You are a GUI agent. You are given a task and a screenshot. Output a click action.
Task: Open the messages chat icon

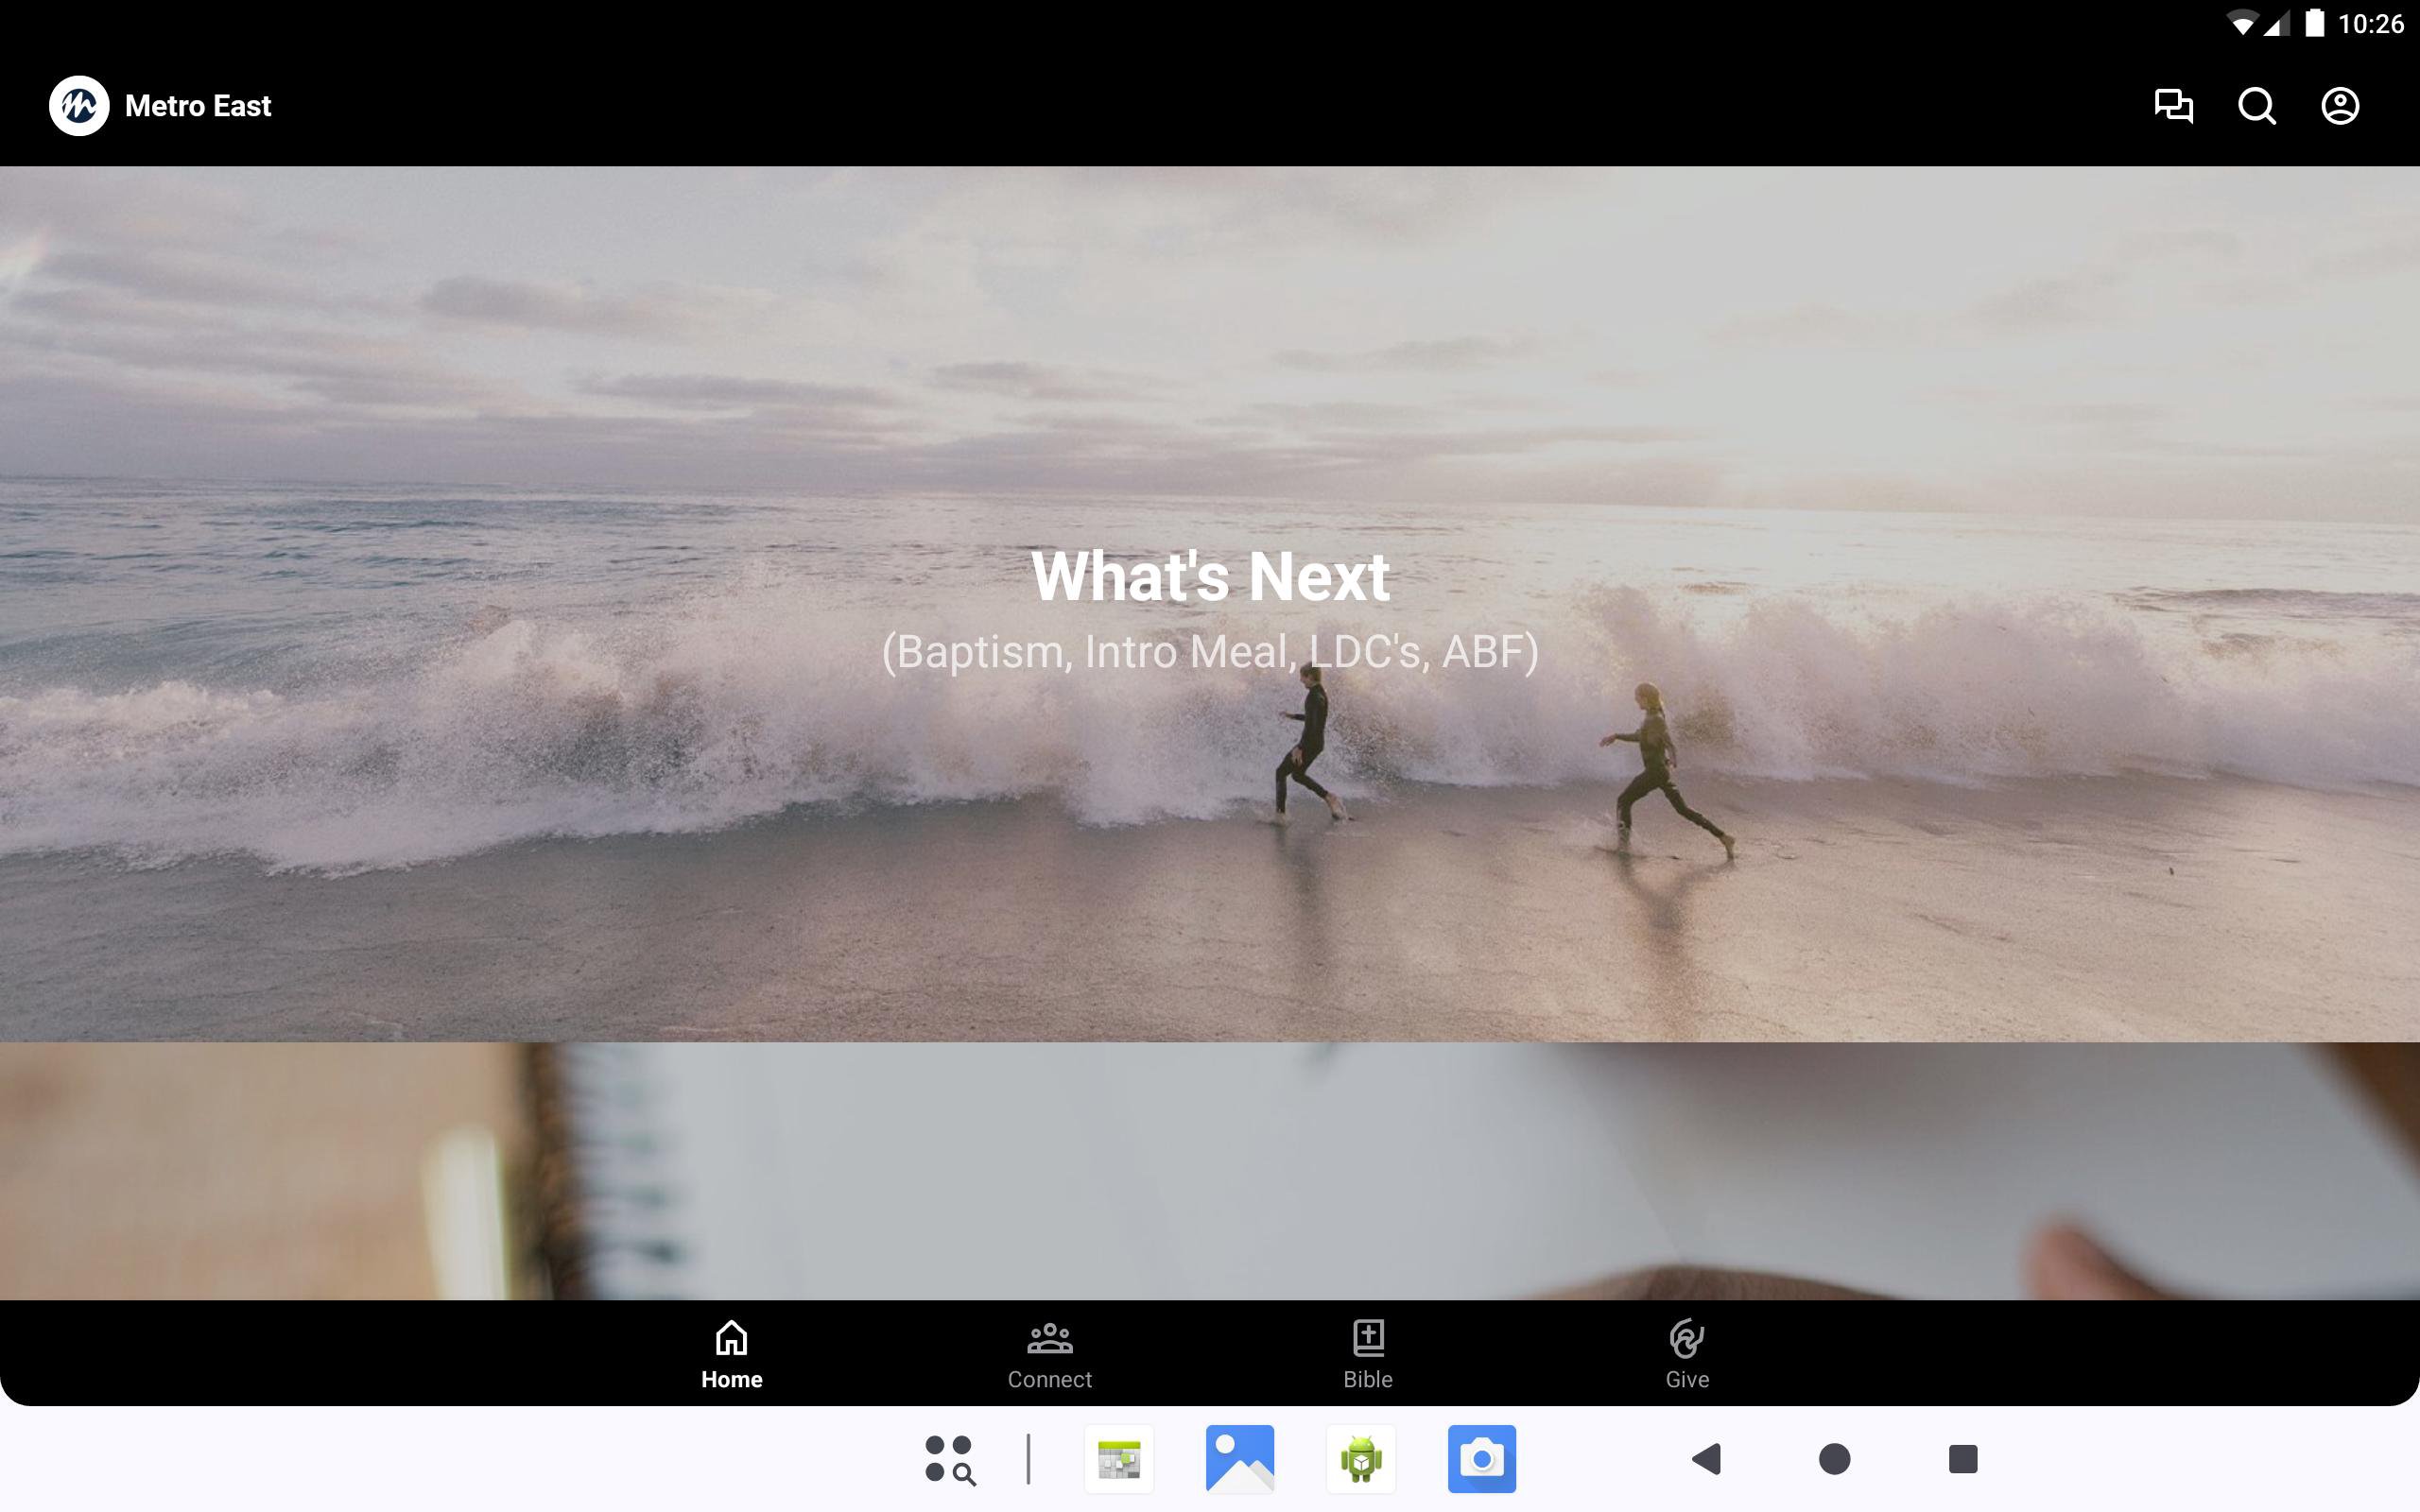tap(2173, 106)
